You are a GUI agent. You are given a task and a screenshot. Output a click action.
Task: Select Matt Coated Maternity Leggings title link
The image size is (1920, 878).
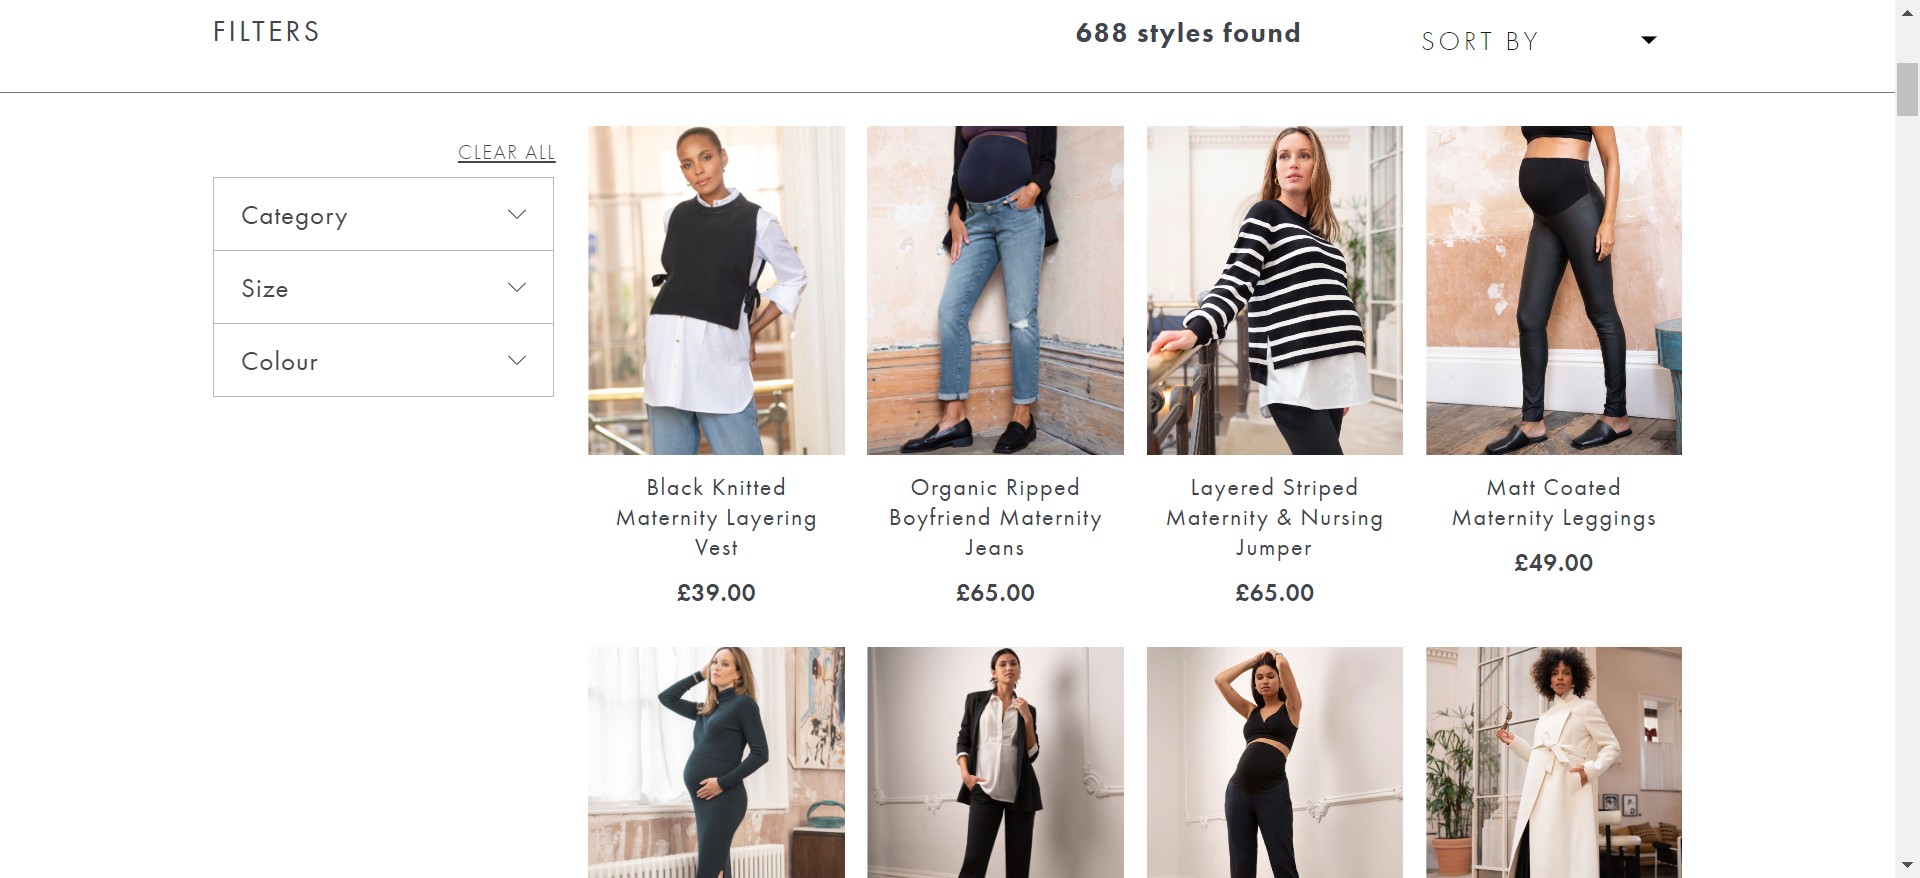point(1553,503)
